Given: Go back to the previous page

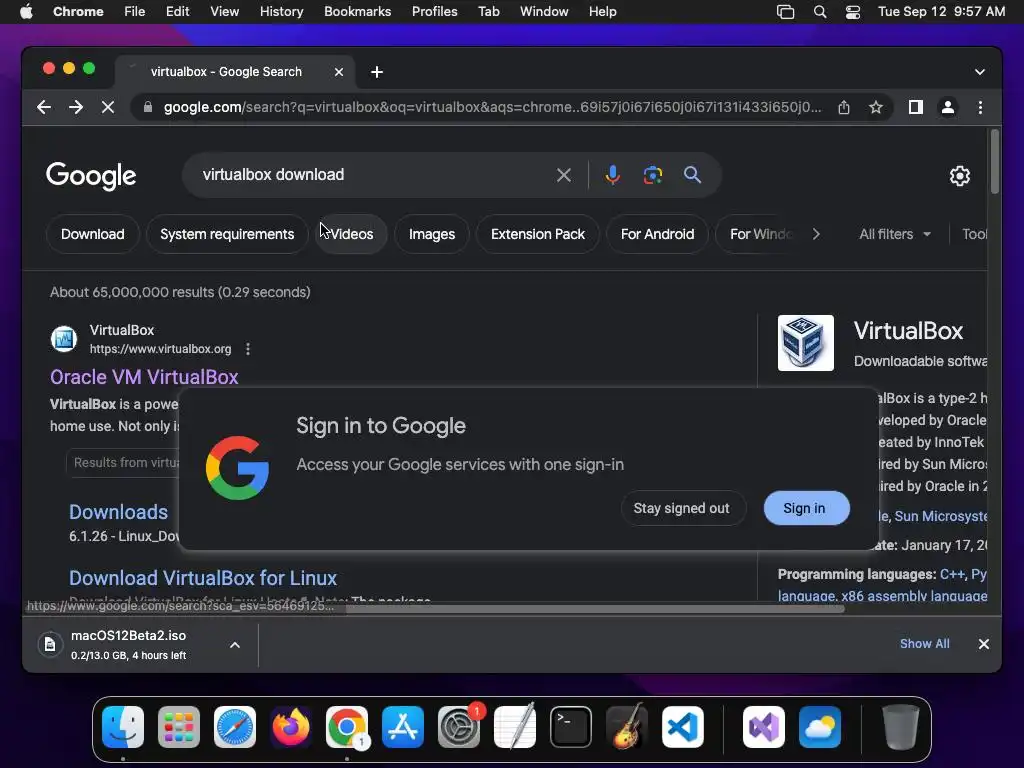Looking at the screenshot, I should tap(44, 107).
